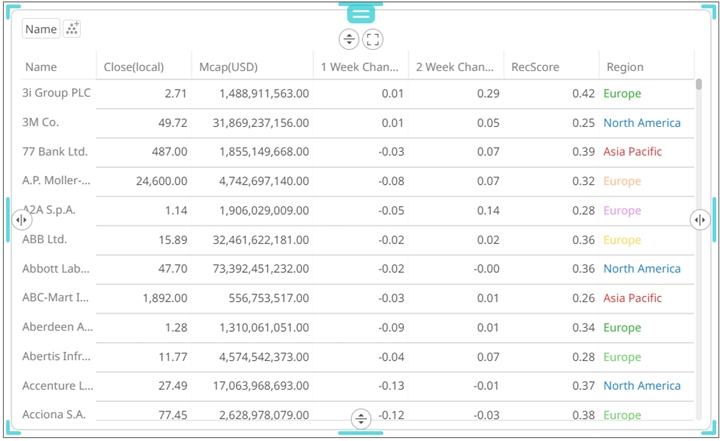Click the Name column header in table

(42, 67)
